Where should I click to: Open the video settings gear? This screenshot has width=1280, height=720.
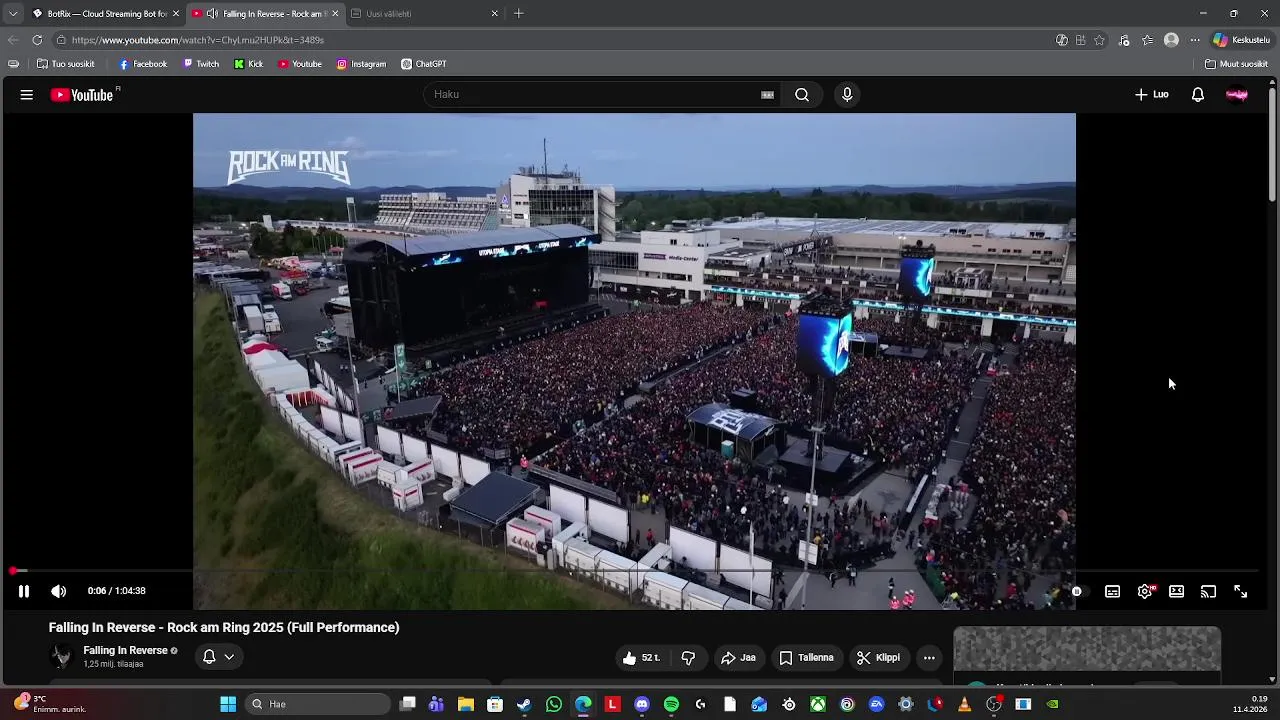(x=1145, y=592)
